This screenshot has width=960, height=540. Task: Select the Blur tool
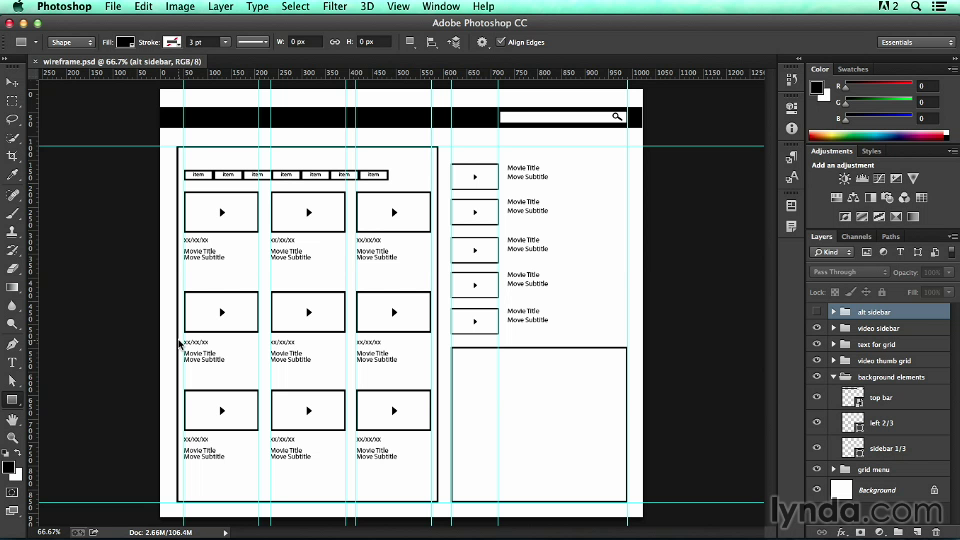pyautogui.click(x=12, y=306)
